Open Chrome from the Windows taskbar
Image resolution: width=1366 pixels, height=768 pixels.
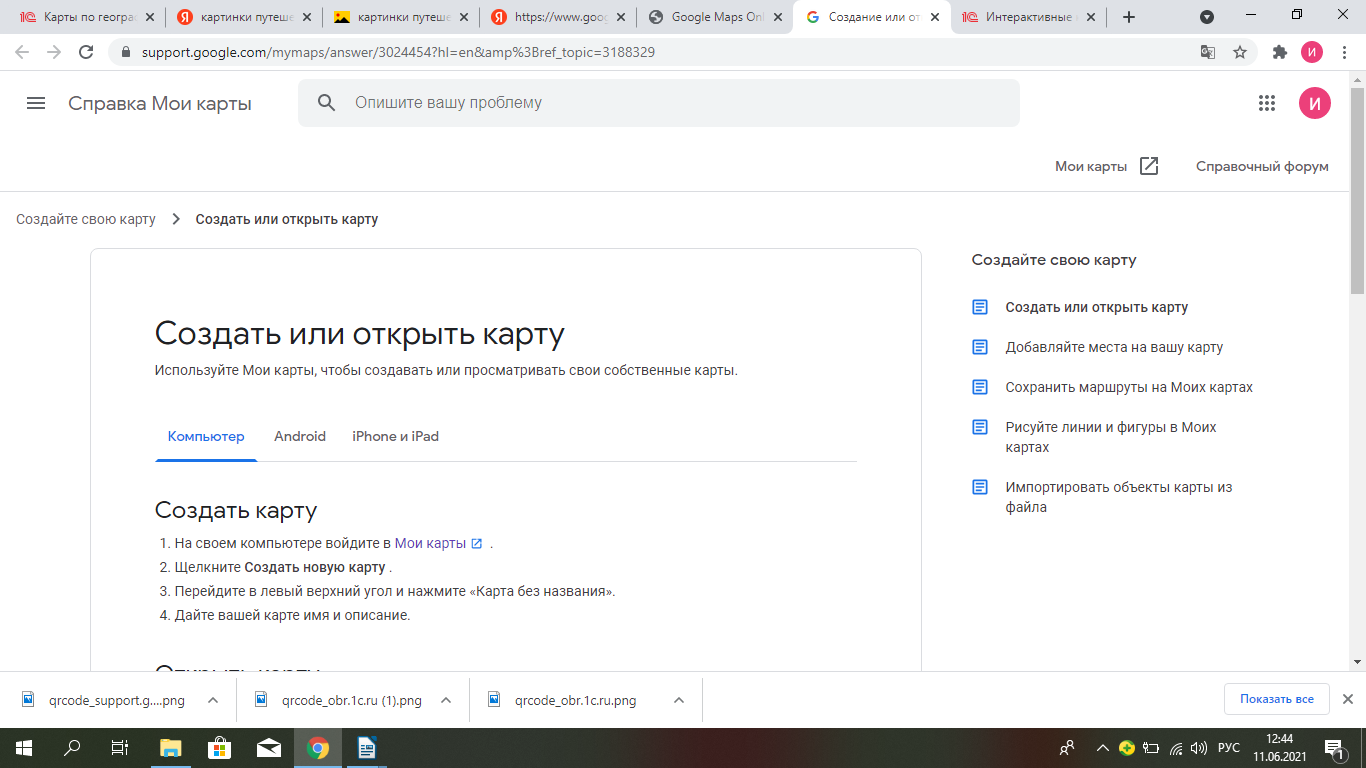pos(318,748)
